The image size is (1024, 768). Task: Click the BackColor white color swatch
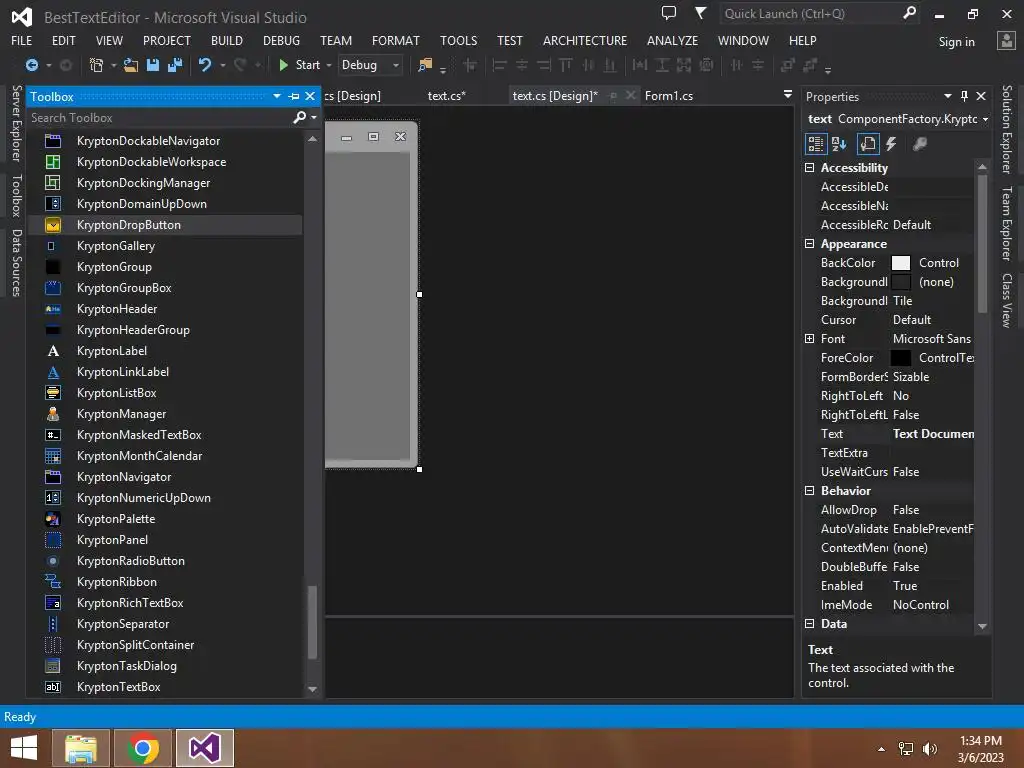pos(901,263)
